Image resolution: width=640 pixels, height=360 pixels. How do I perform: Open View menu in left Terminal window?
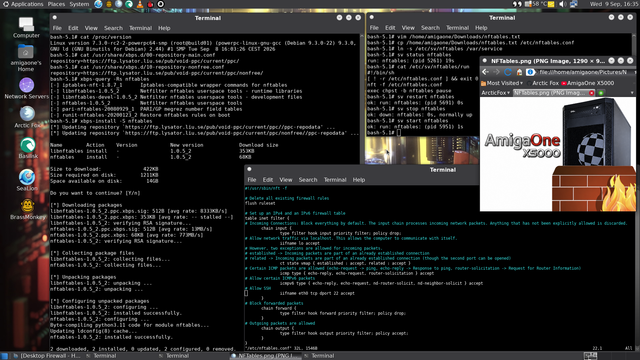pos(91,28)
